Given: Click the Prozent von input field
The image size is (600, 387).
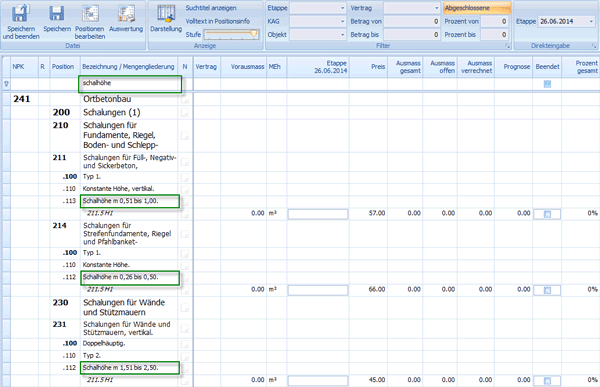Looking at the screenshot, I should (494, 21).
